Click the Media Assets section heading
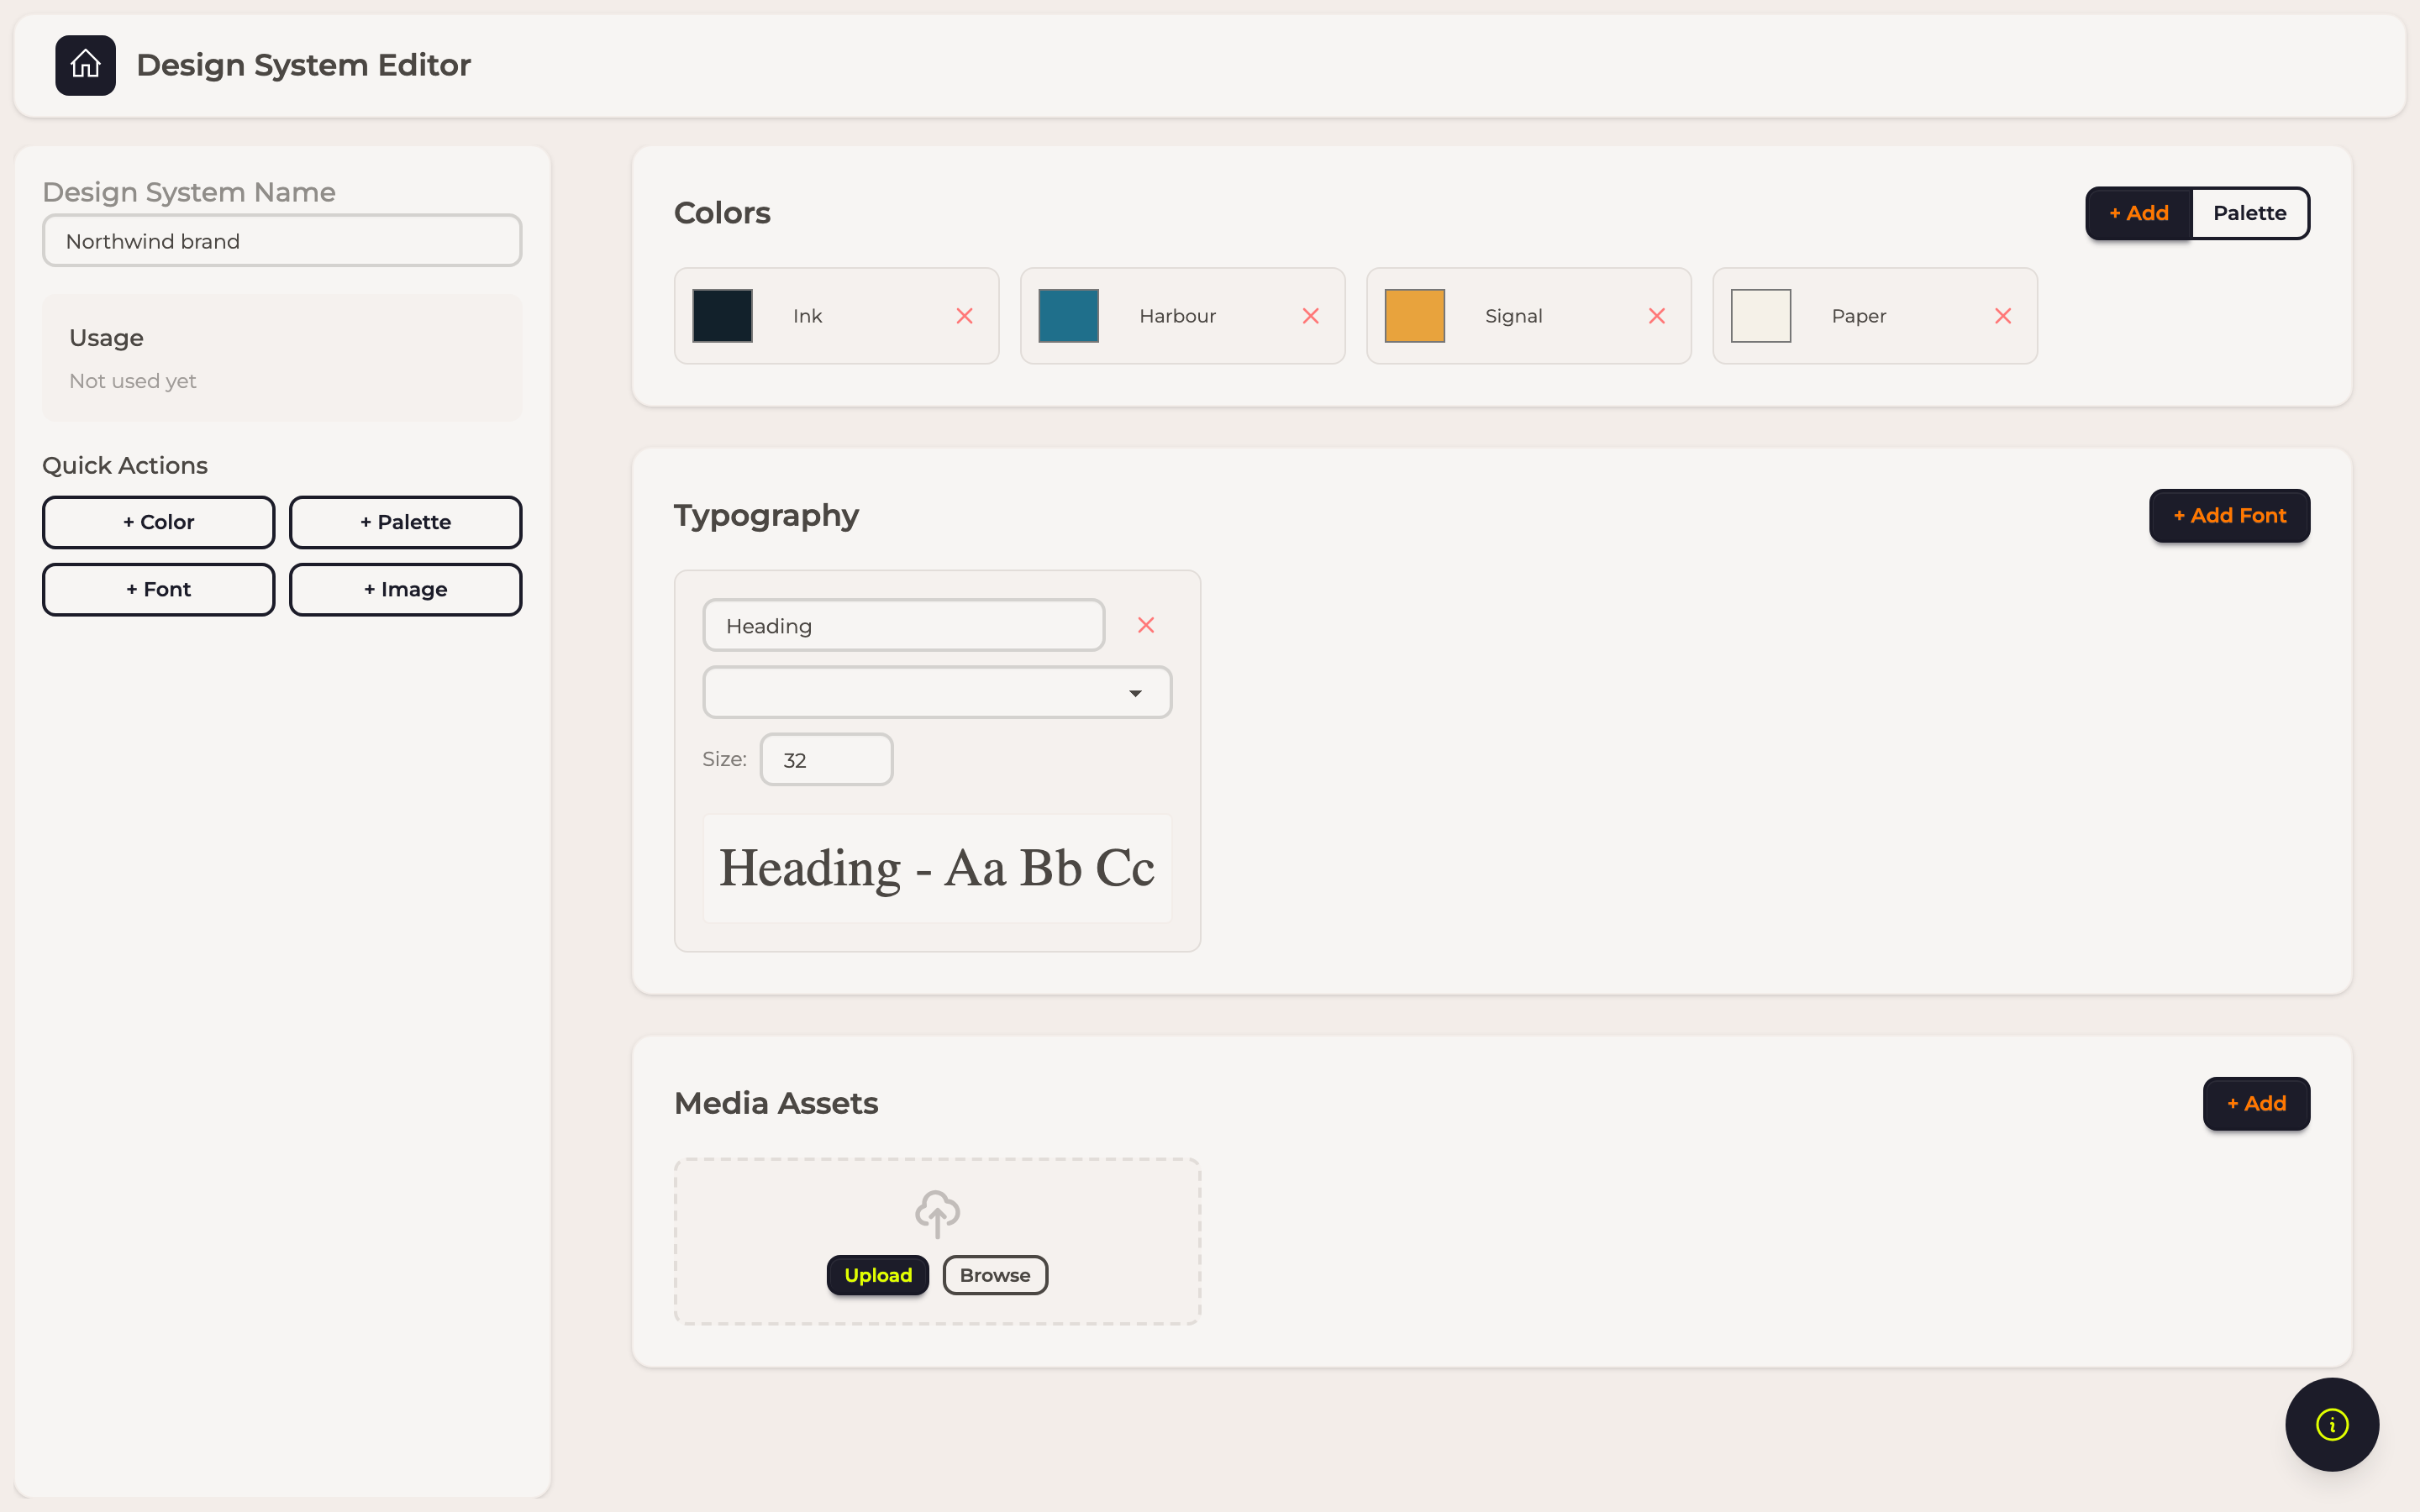Image resolution: width=2420 pixels, height=1512 pixels. point(776,1103)
